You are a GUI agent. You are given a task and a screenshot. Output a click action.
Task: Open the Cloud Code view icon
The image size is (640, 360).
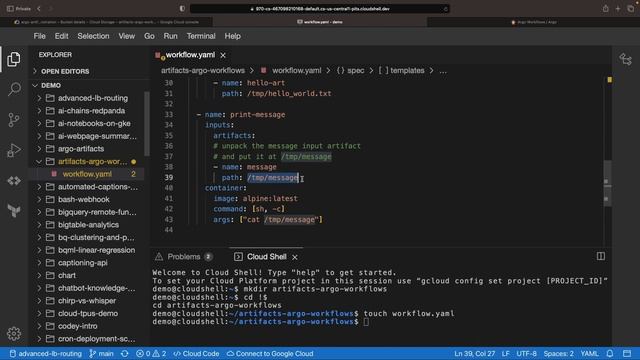14,180
